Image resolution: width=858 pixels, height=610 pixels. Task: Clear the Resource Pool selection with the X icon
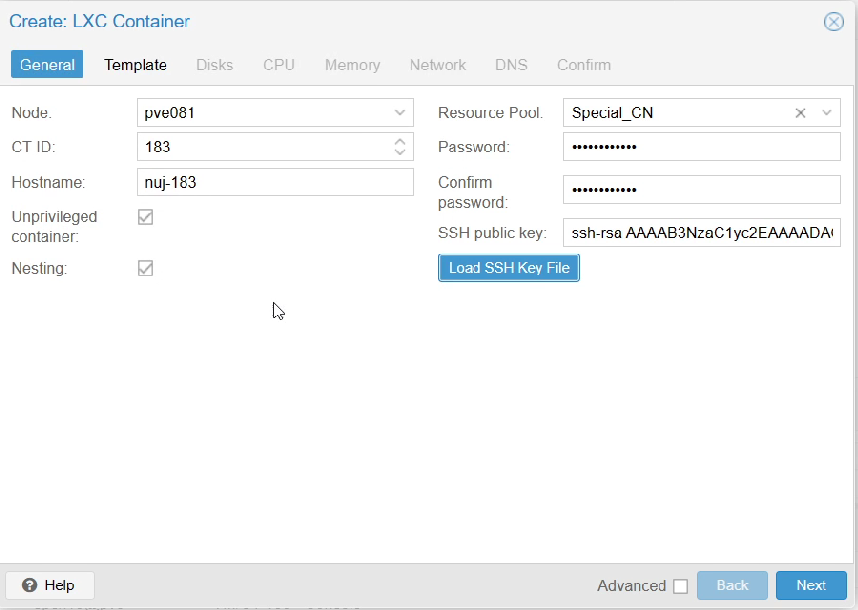[801, 112]
